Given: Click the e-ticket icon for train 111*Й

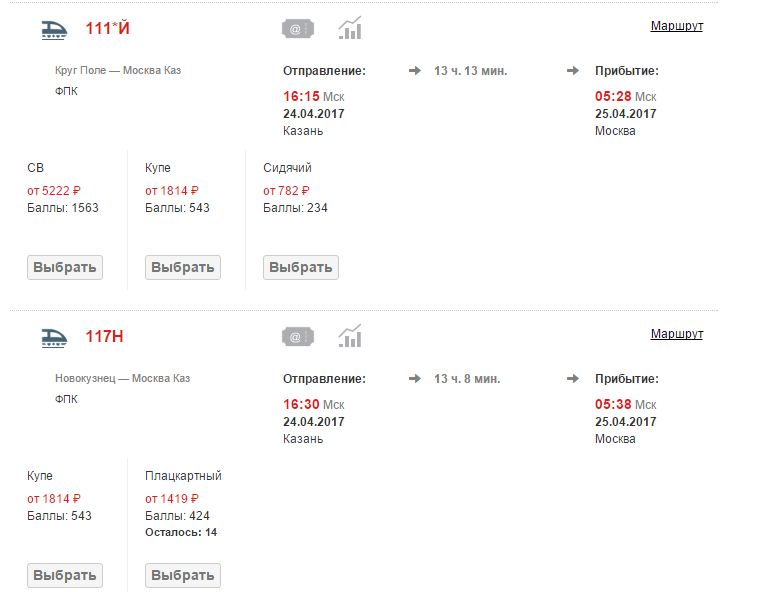Looking at the screenshot, I should pyautogui.click(x=298, y=29).
